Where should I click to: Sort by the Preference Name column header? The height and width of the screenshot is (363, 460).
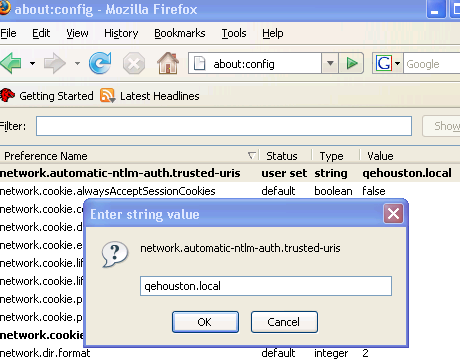point(129,156)
